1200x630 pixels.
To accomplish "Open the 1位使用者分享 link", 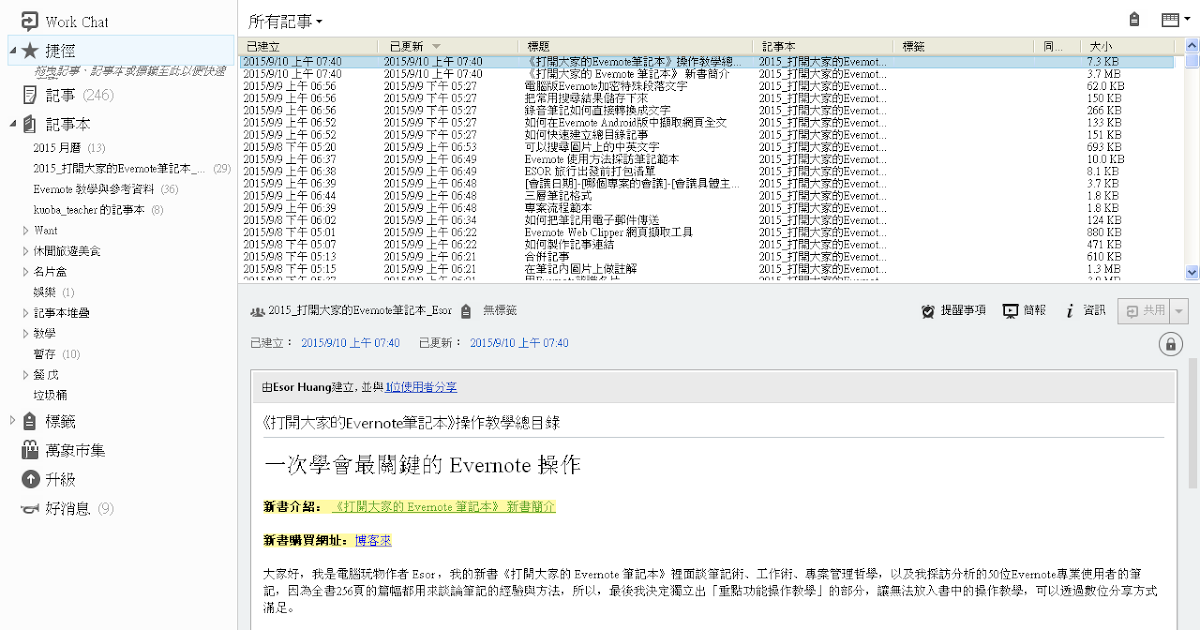I will [421, 387].
